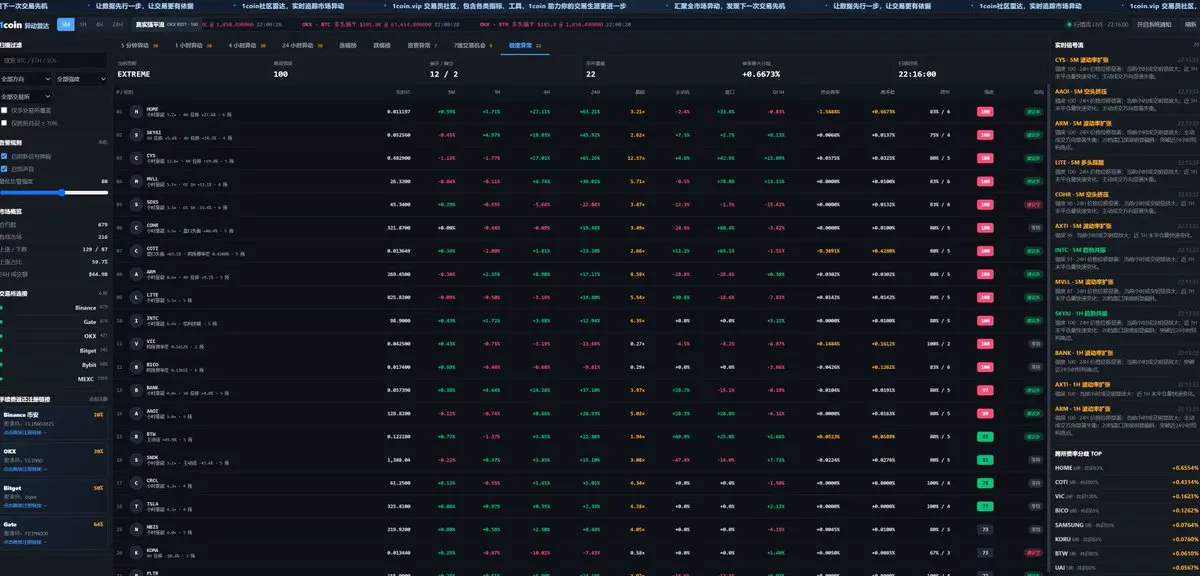
Task: Open the all-directions dropdown
Action: click(x=25, y=77)
